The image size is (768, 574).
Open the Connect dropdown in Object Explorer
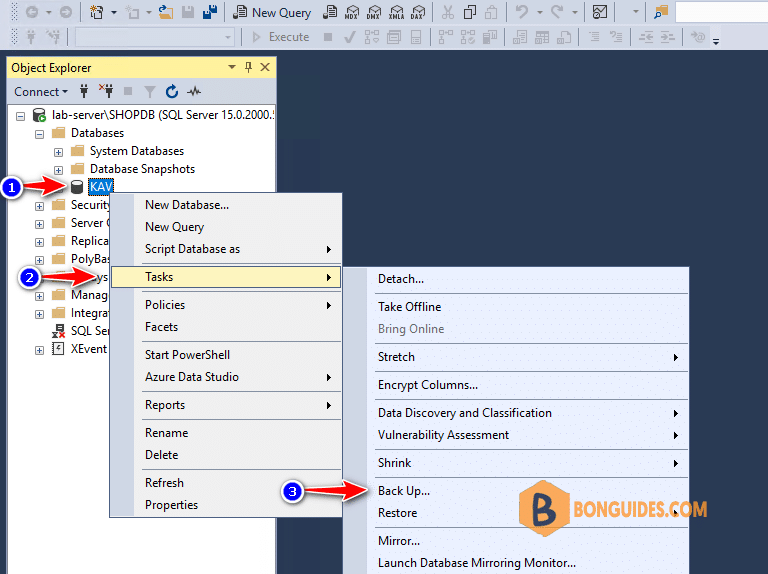tap(41, 92)
